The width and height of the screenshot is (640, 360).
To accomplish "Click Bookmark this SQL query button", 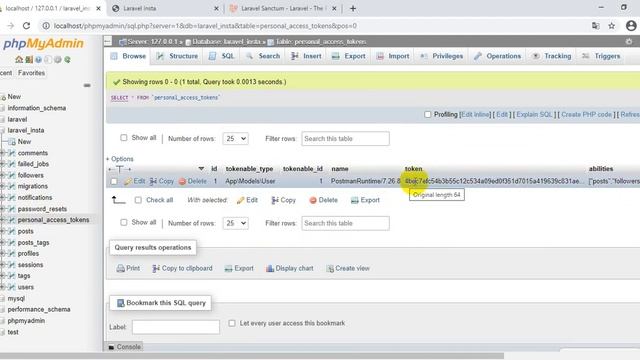I will 161,303.
